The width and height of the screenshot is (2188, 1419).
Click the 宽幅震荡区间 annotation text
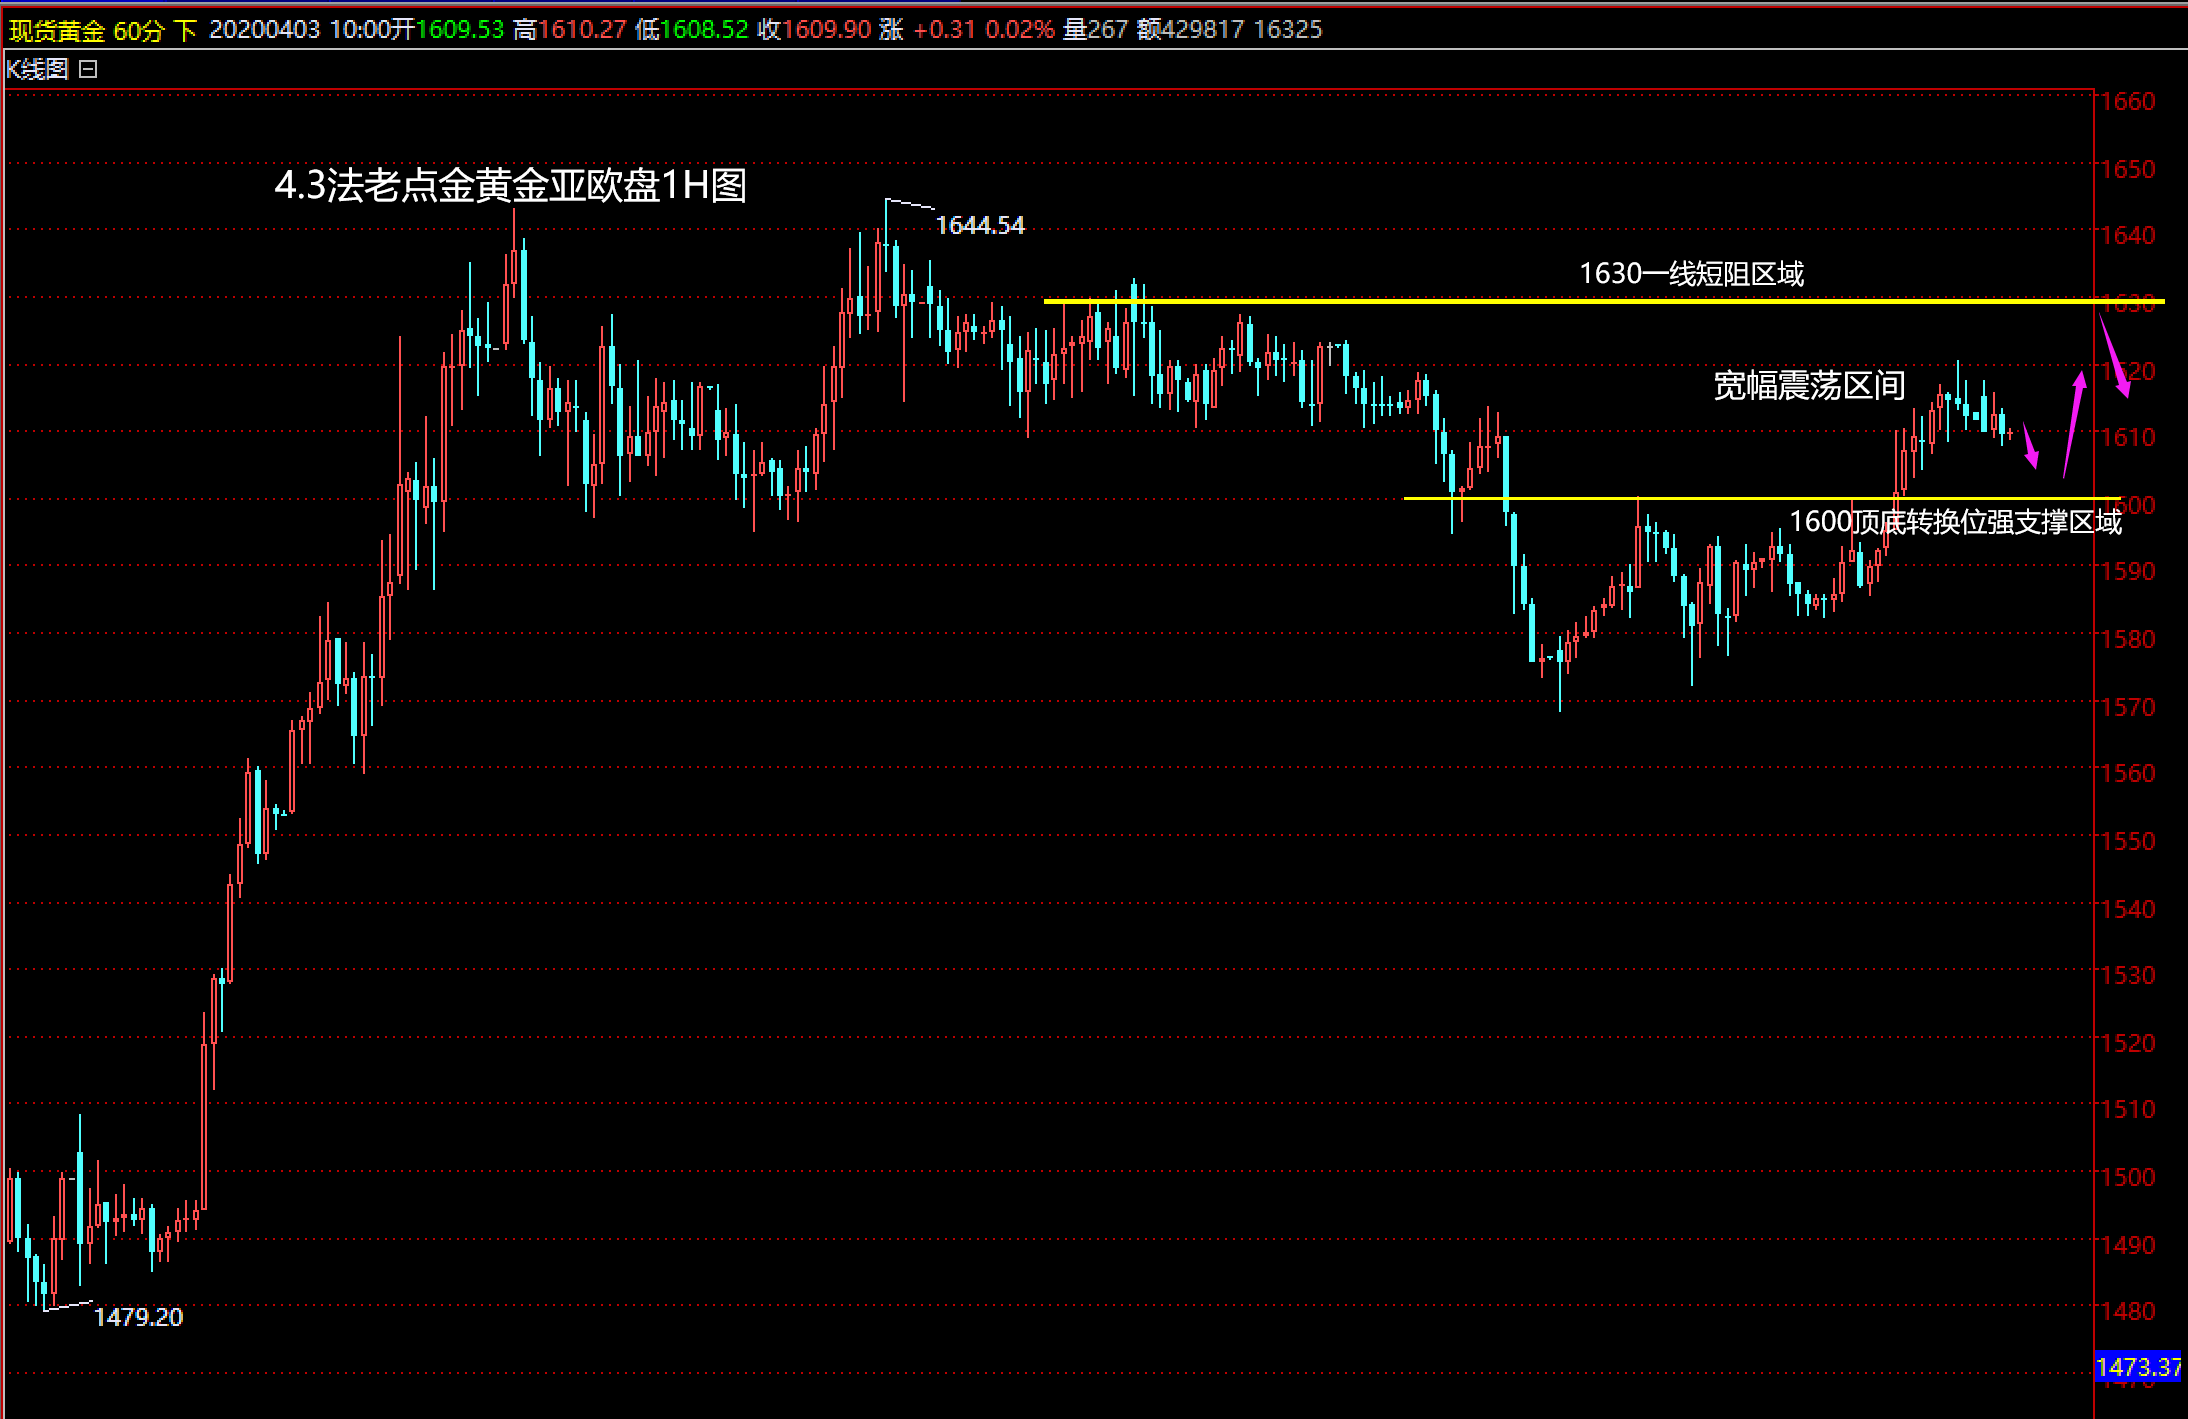tap(1809, 386)
